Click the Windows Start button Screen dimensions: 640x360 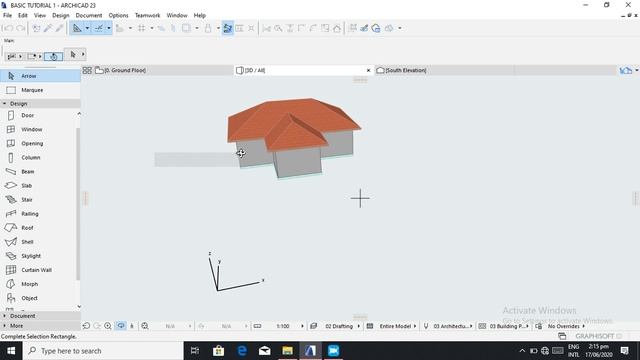[11, 351]
